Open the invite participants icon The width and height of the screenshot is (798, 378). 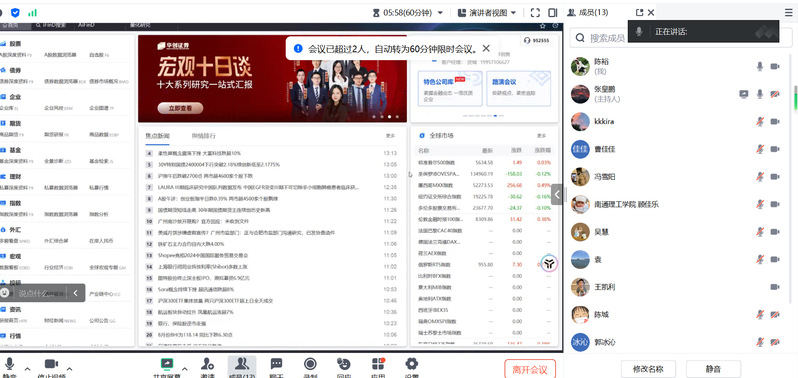point(207,364)
